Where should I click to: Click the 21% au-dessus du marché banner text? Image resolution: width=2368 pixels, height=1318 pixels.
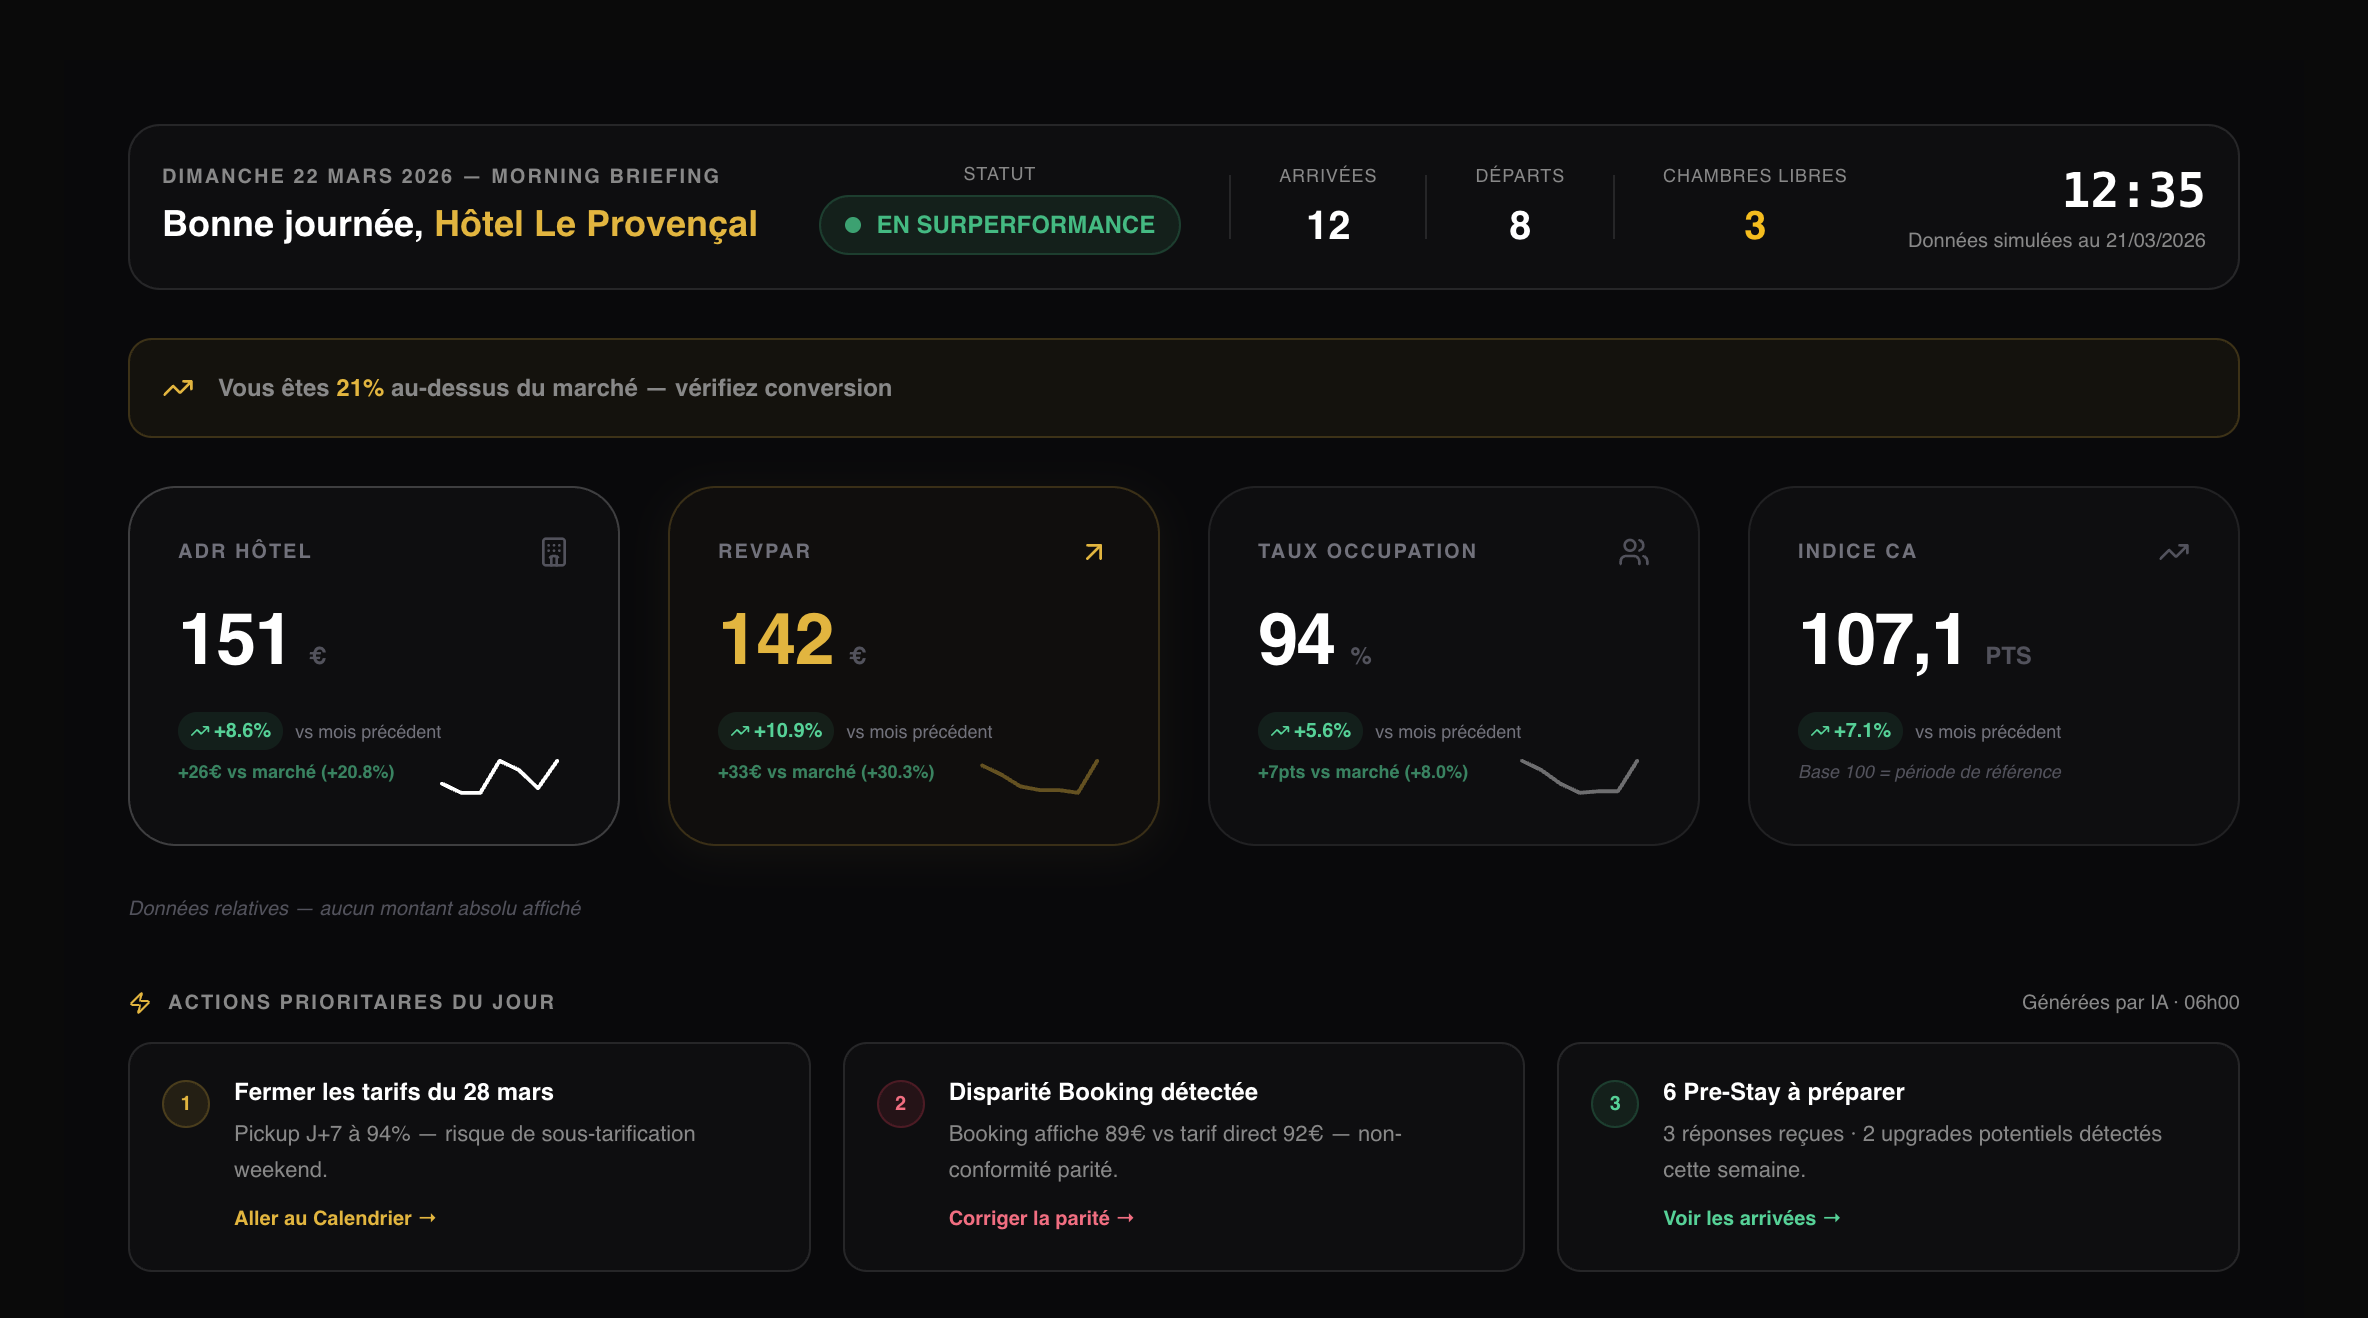555,388
